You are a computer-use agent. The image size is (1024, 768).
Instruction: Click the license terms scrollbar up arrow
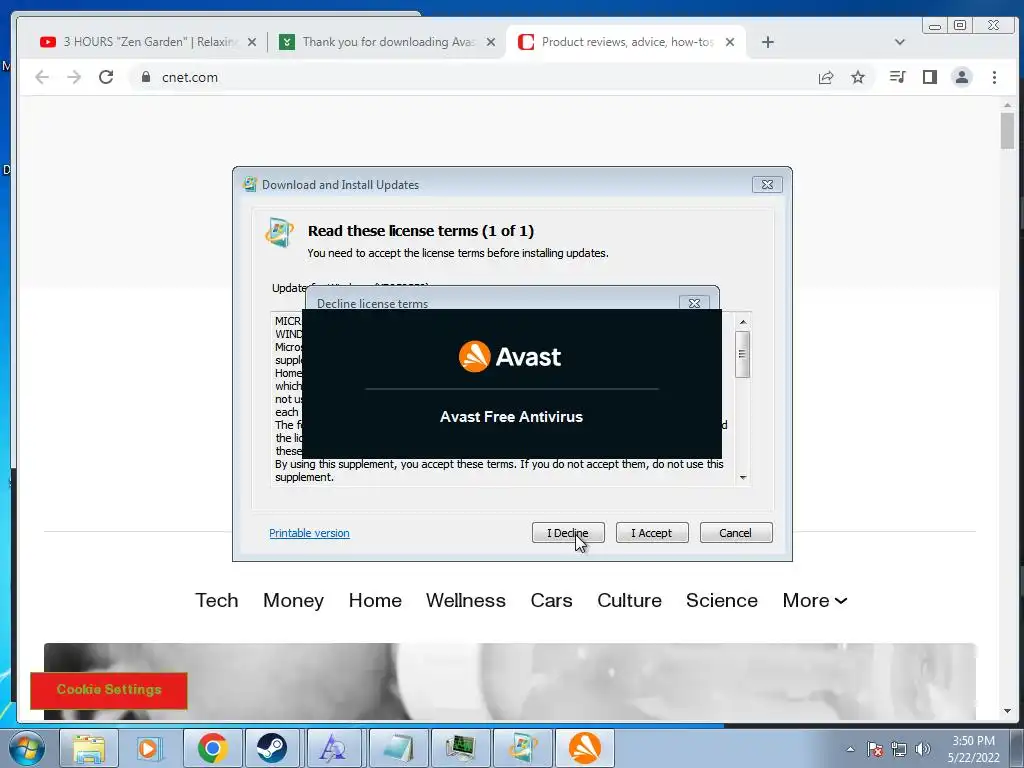tap(743, 322)
